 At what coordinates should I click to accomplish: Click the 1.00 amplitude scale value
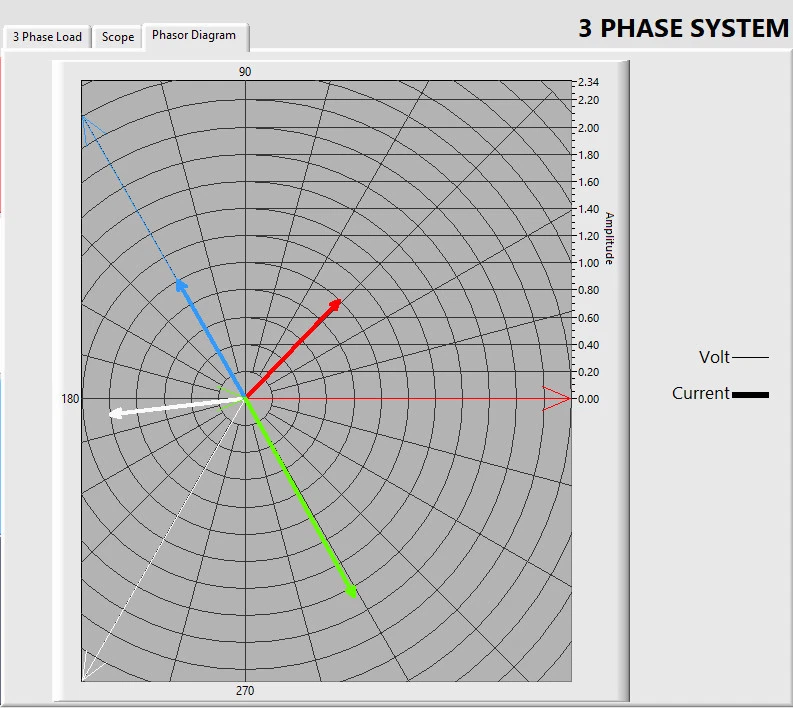pos(589,263)
